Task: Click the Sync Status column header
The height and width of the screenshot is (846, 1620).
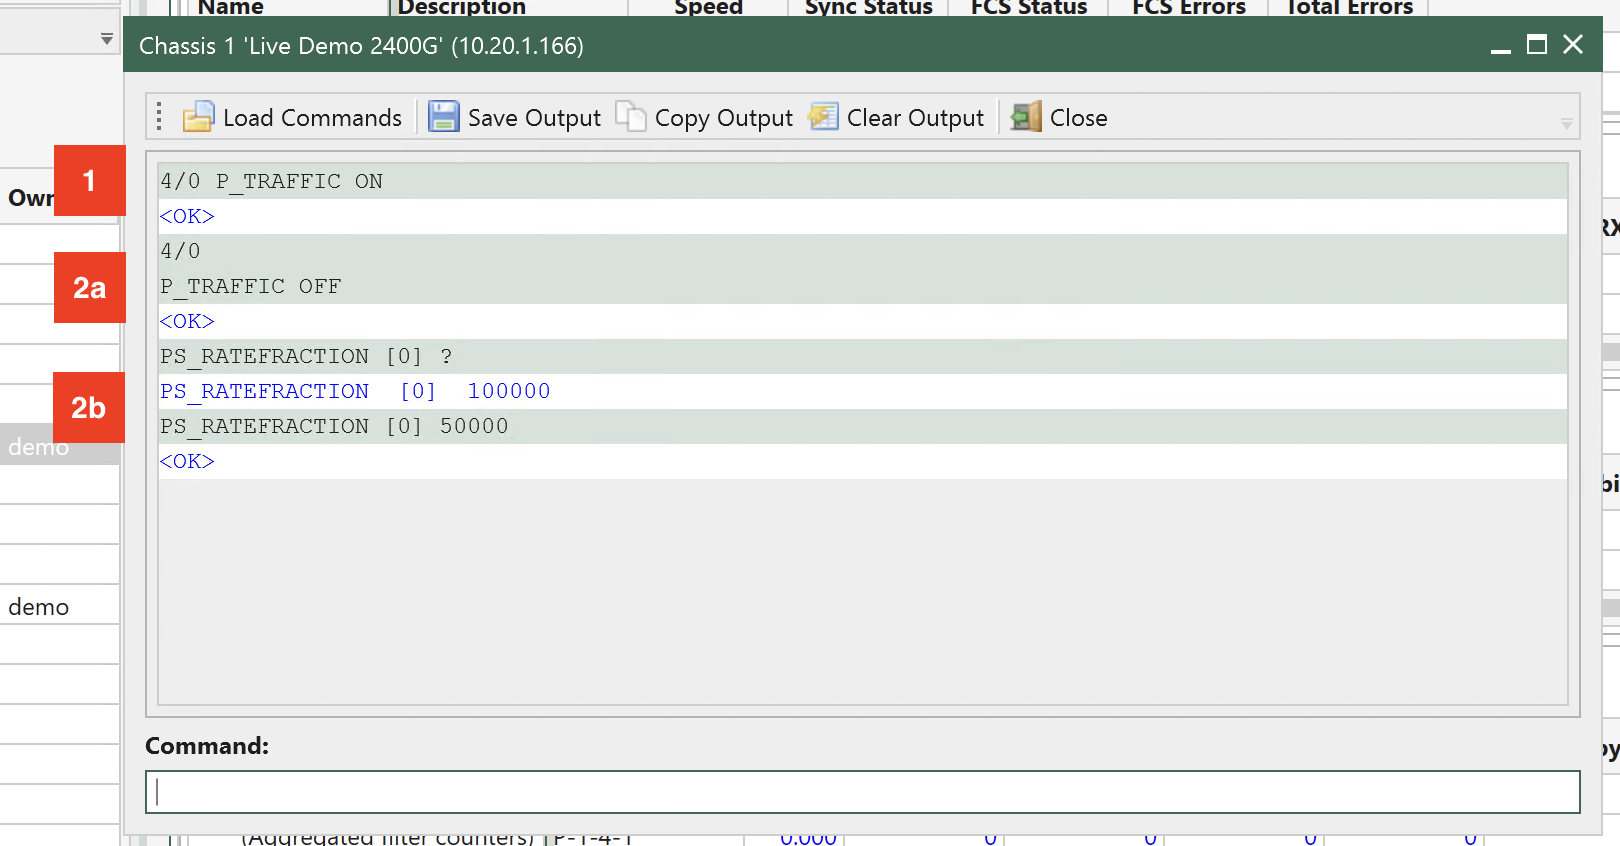Action: click(x=868, y=8)
